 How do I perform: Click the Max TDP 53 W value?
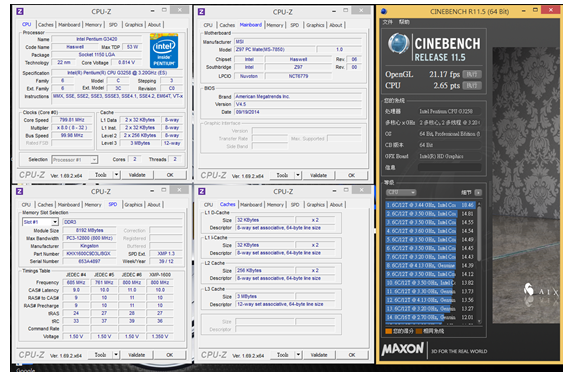(x=132, y=47)
